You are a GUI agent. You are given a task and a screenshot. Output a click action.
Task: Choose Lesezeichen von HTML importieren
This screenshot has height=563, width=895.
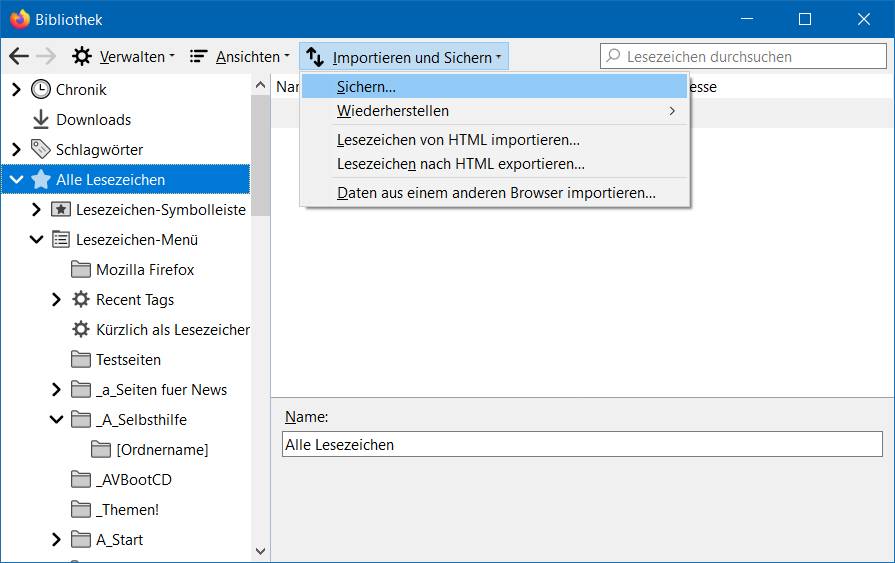pos(458,140)
